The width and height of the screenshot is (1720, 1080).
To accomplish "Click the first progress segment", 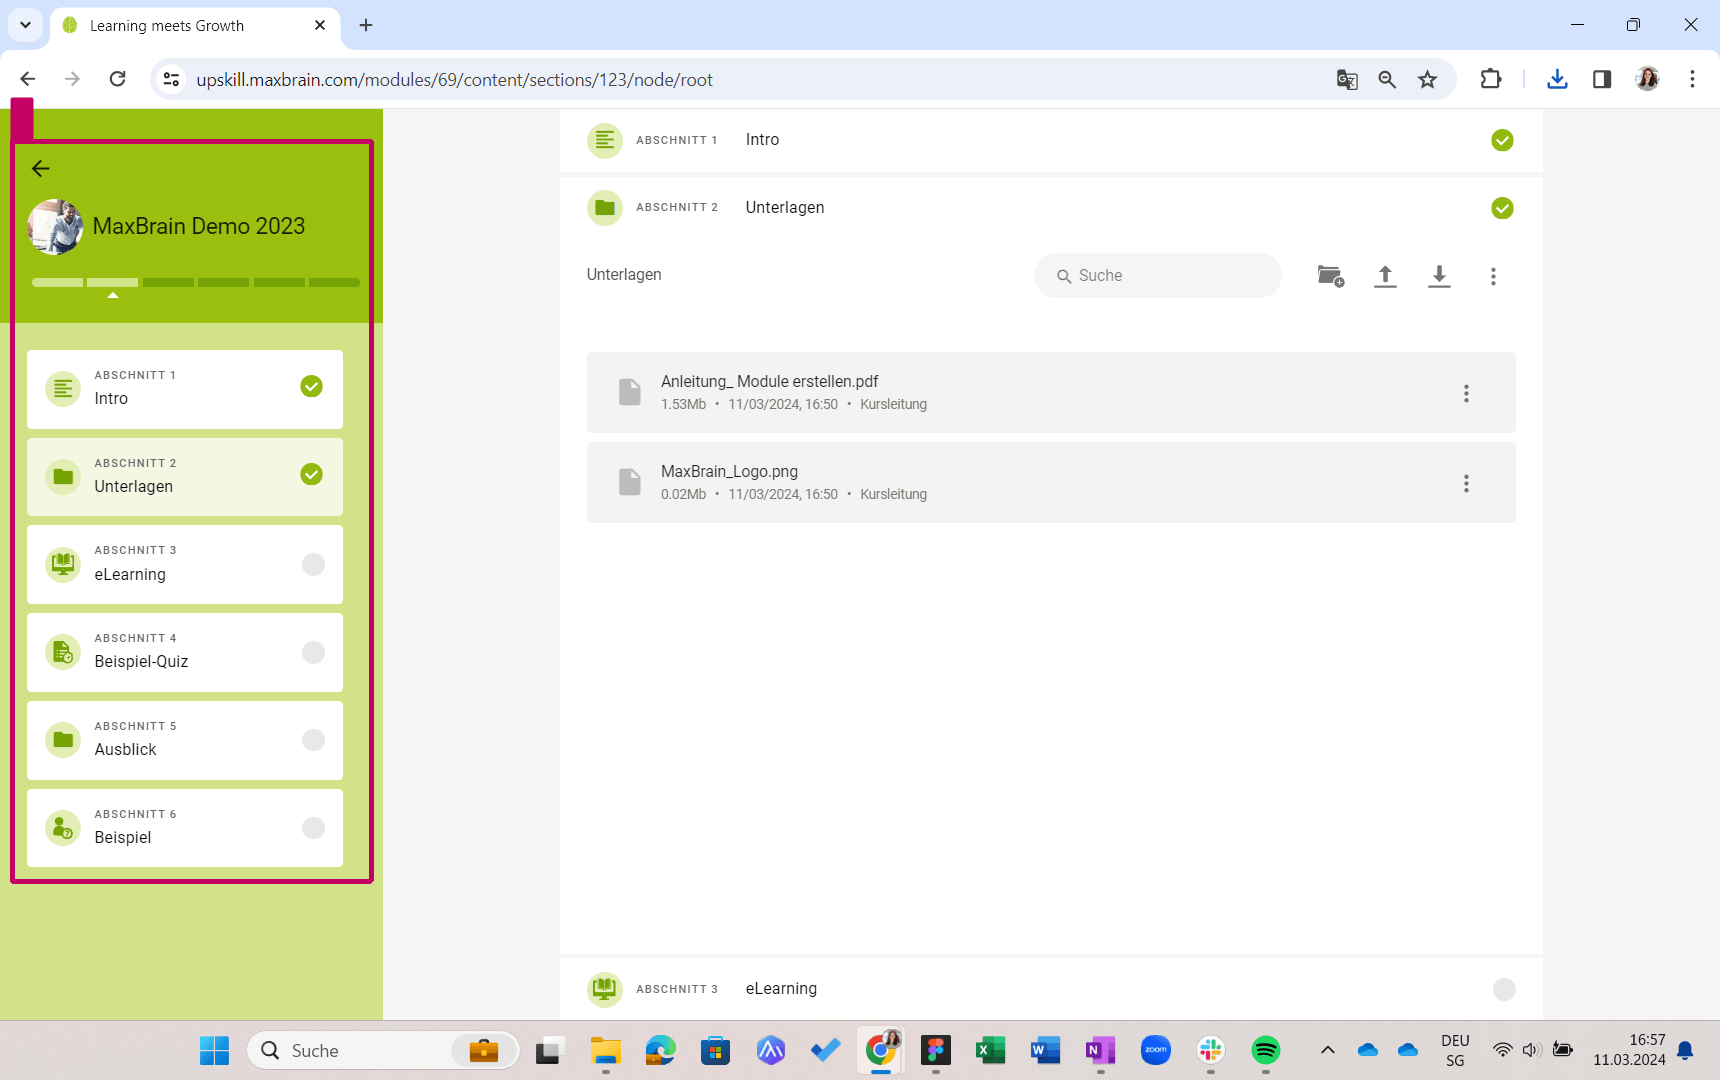I will tap(57, 283).
